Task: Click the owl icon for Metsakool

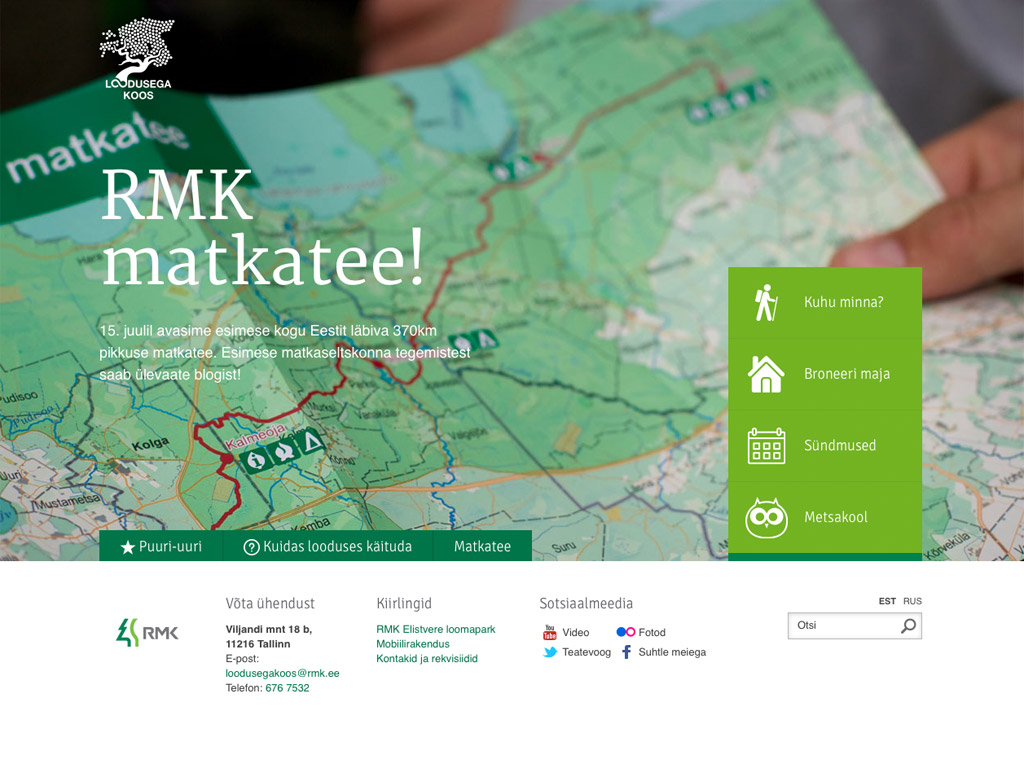Action: (766, 518)
